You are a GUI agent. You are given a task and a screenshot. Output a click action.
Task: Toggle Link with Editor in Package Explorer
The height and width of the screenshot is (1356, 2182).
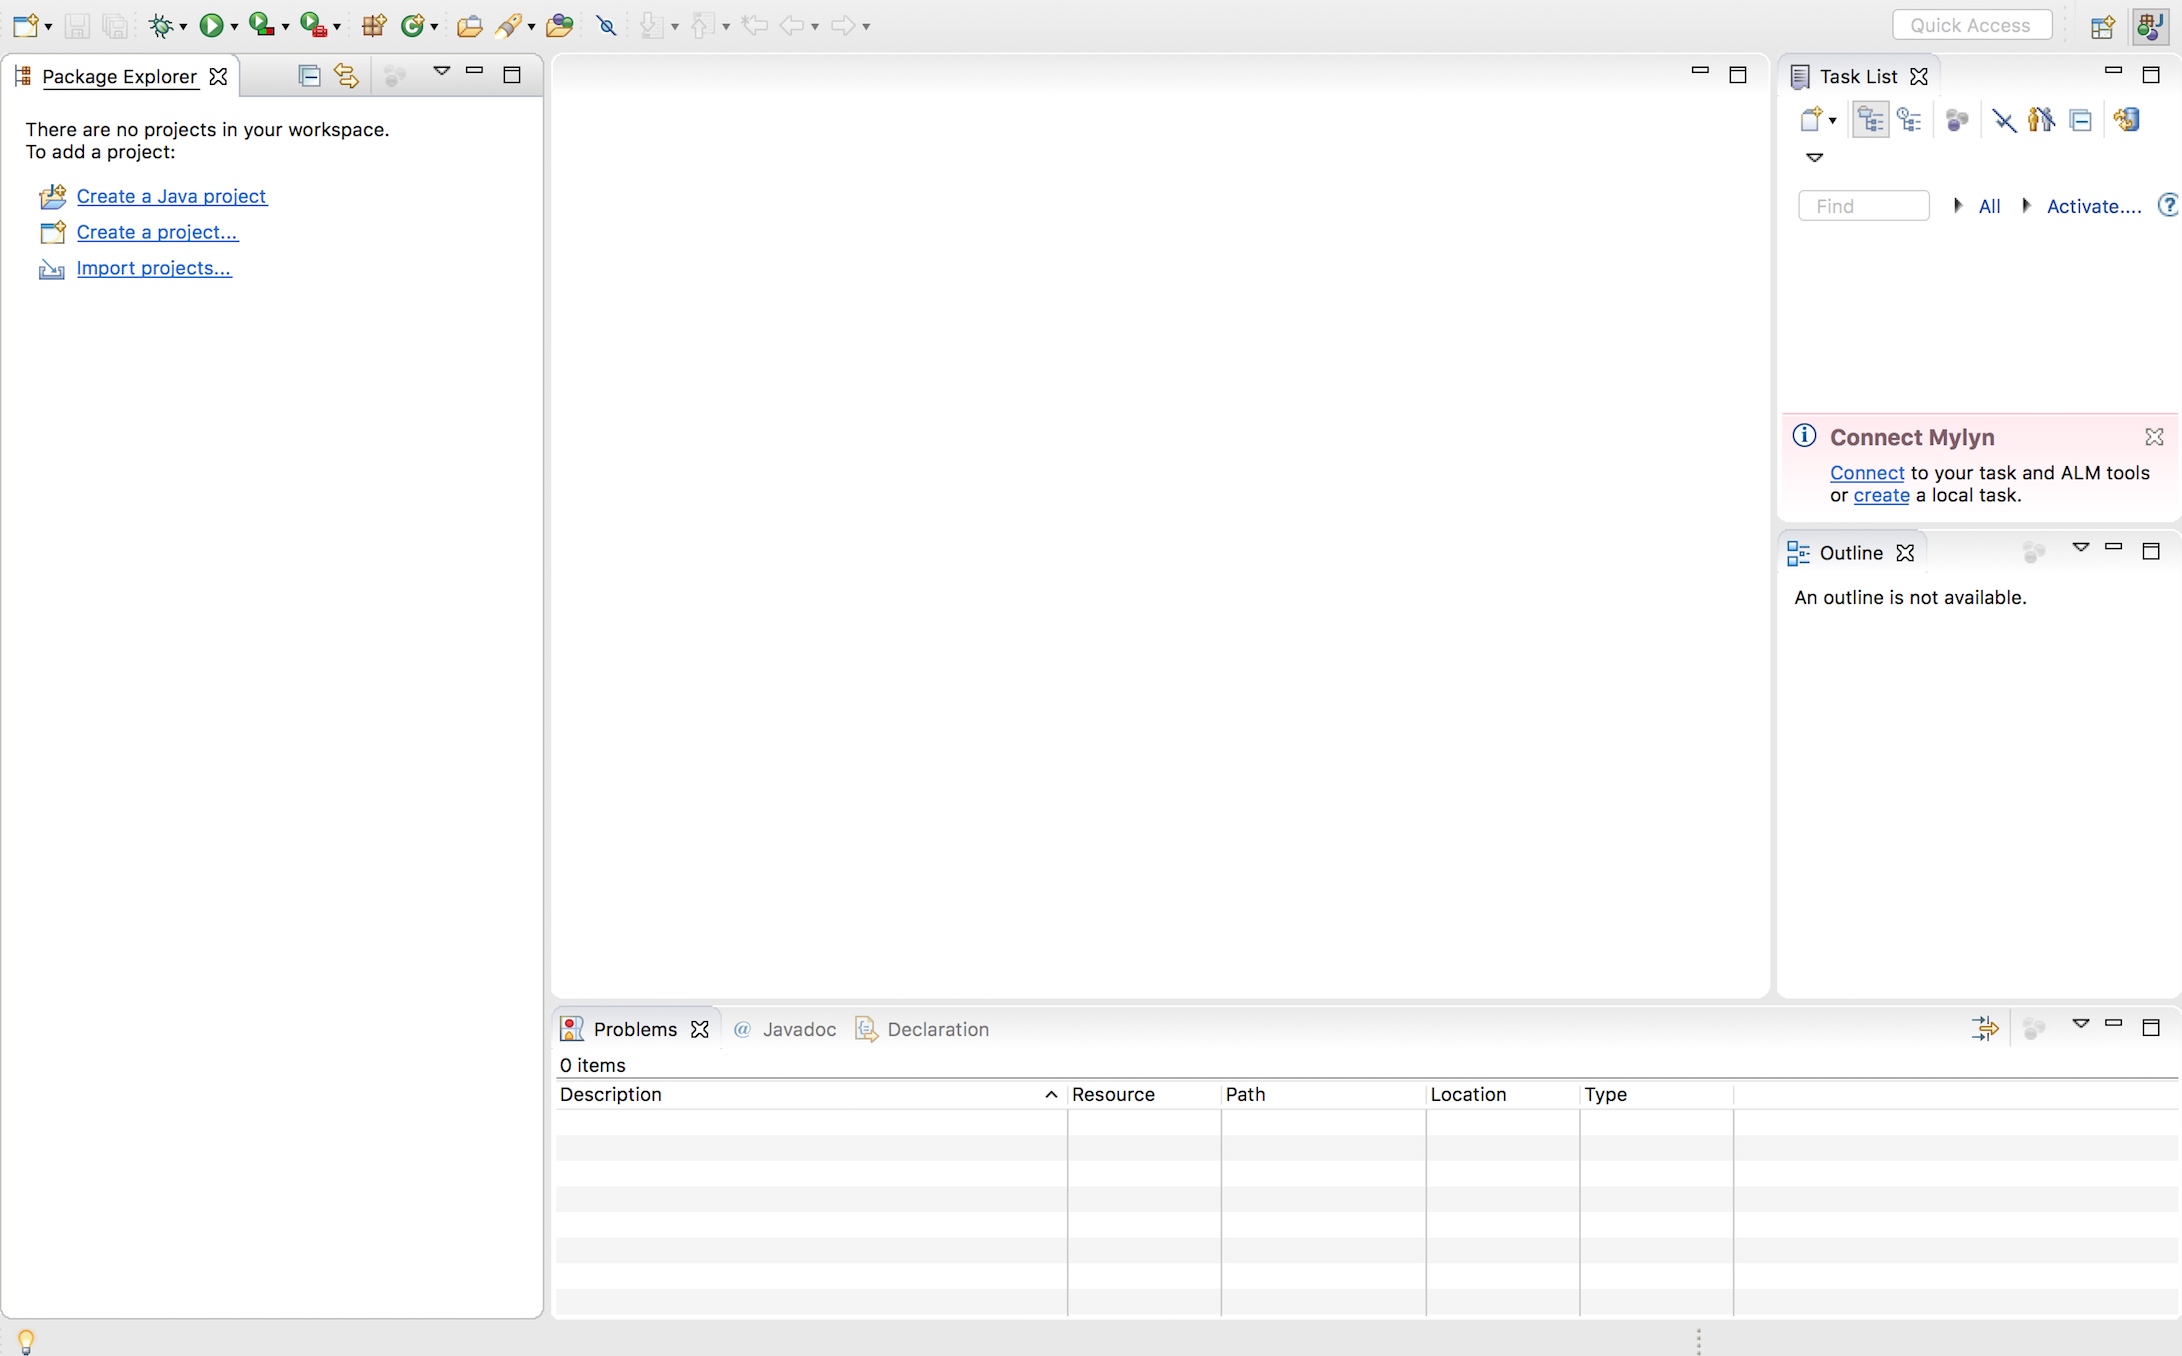[x=346, y=76]
